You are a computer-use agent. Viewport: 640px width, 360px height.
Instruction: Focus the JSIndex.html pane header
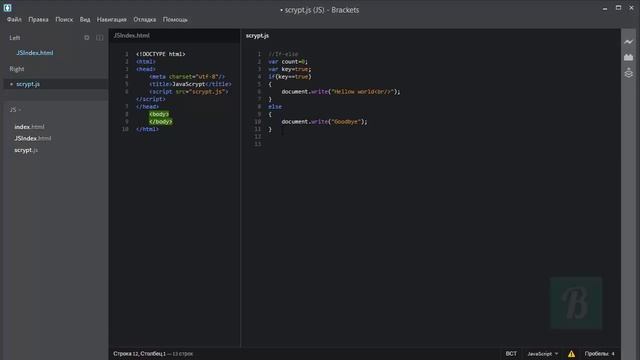point(131,36)
